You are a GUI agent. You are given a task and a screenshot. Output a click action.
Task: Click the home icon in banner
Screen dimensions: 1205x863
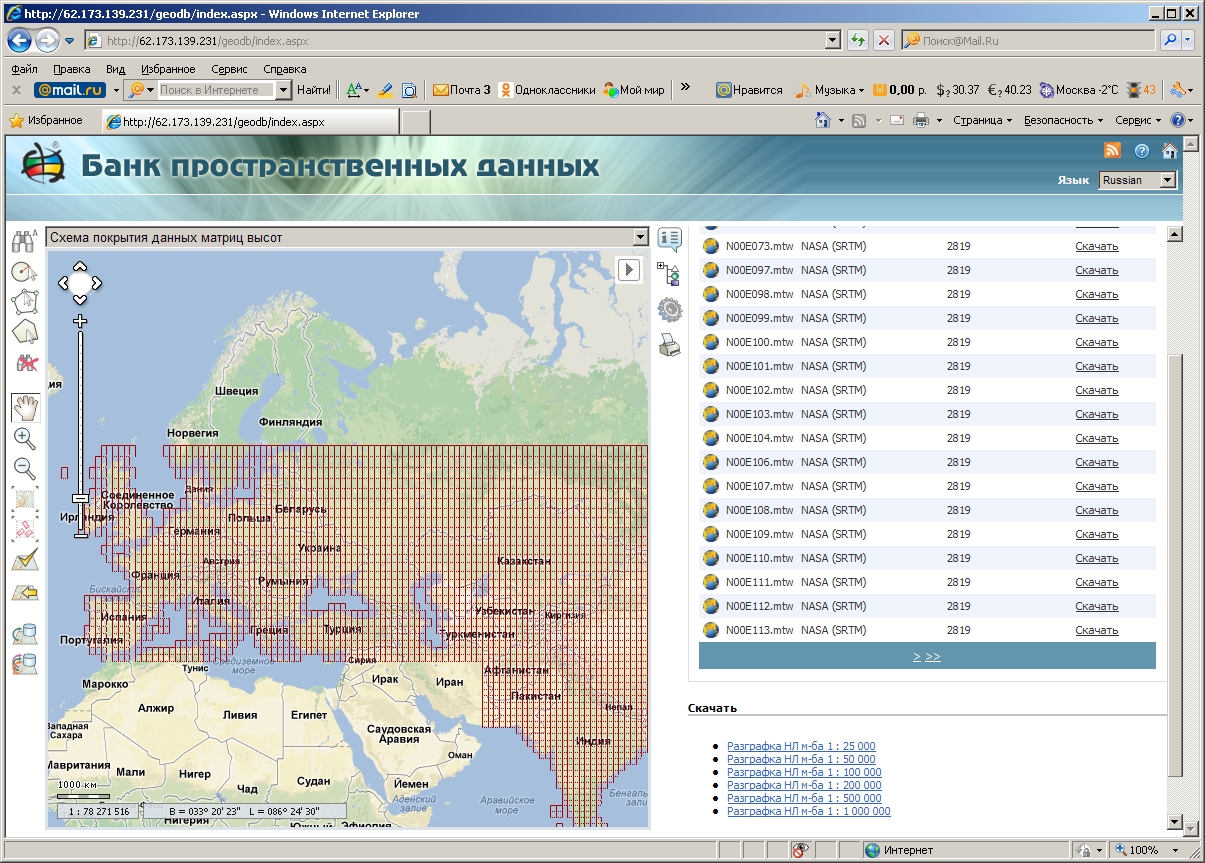pos(1169,151)
